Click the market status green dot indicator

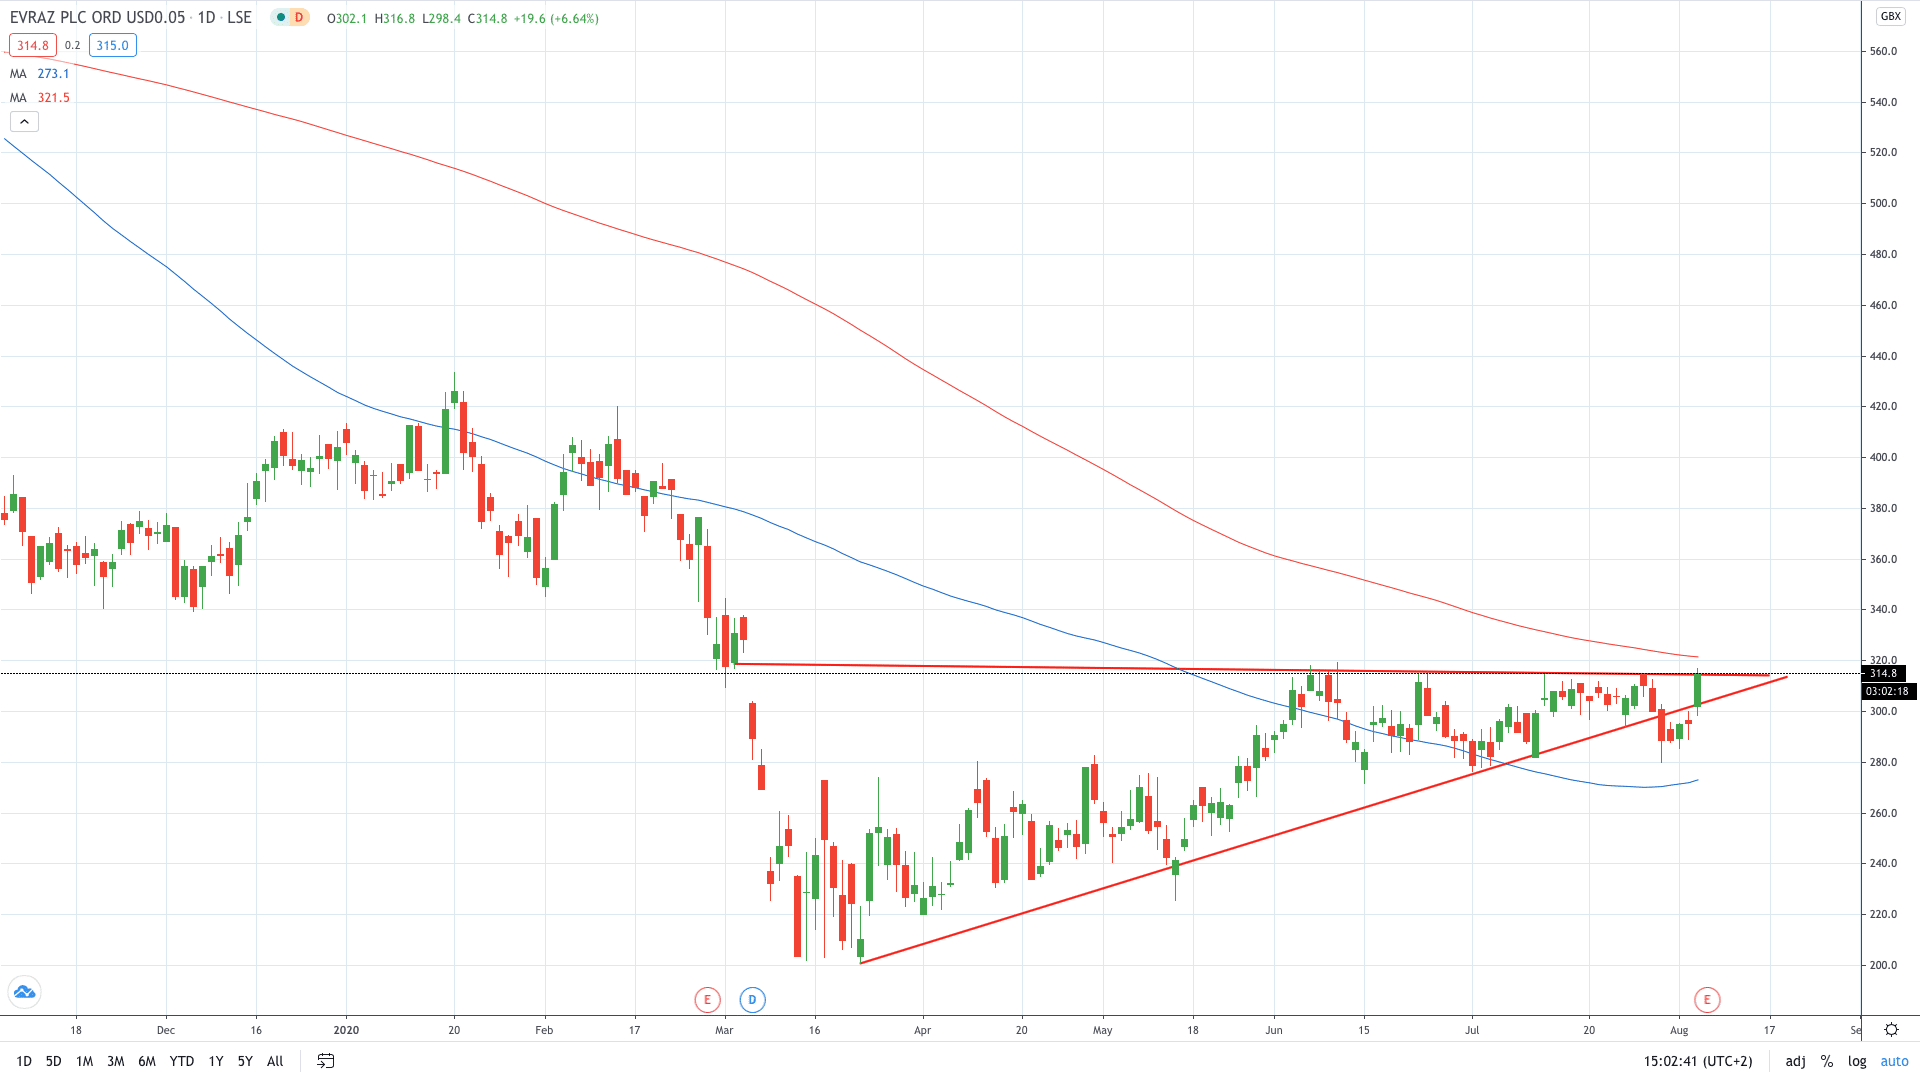[281, 18]
